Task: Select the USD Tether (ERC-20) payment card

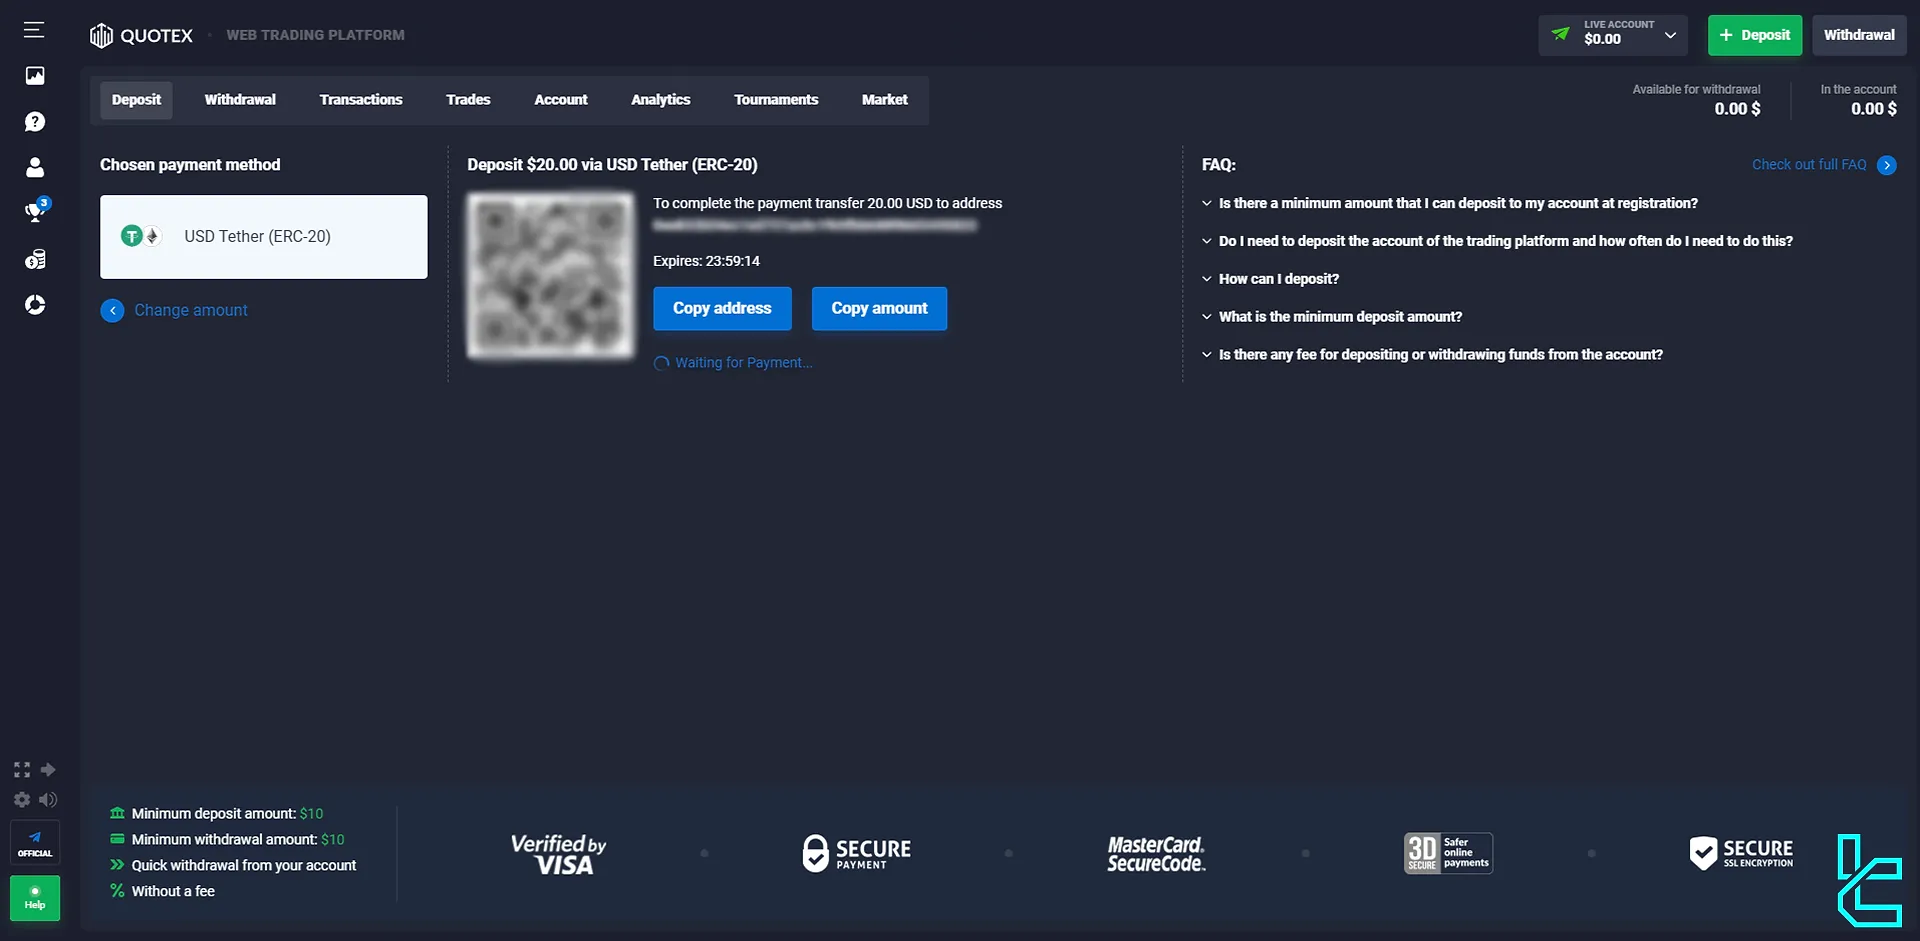Action: [264, 237]
